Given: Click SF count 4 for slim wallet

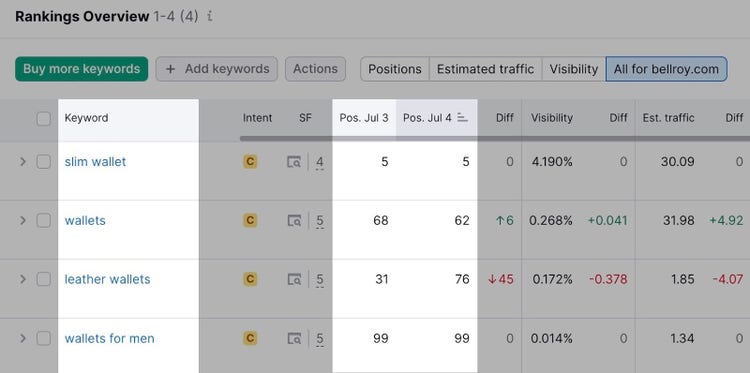Looking at the screenshot, I should pos(320,163).
